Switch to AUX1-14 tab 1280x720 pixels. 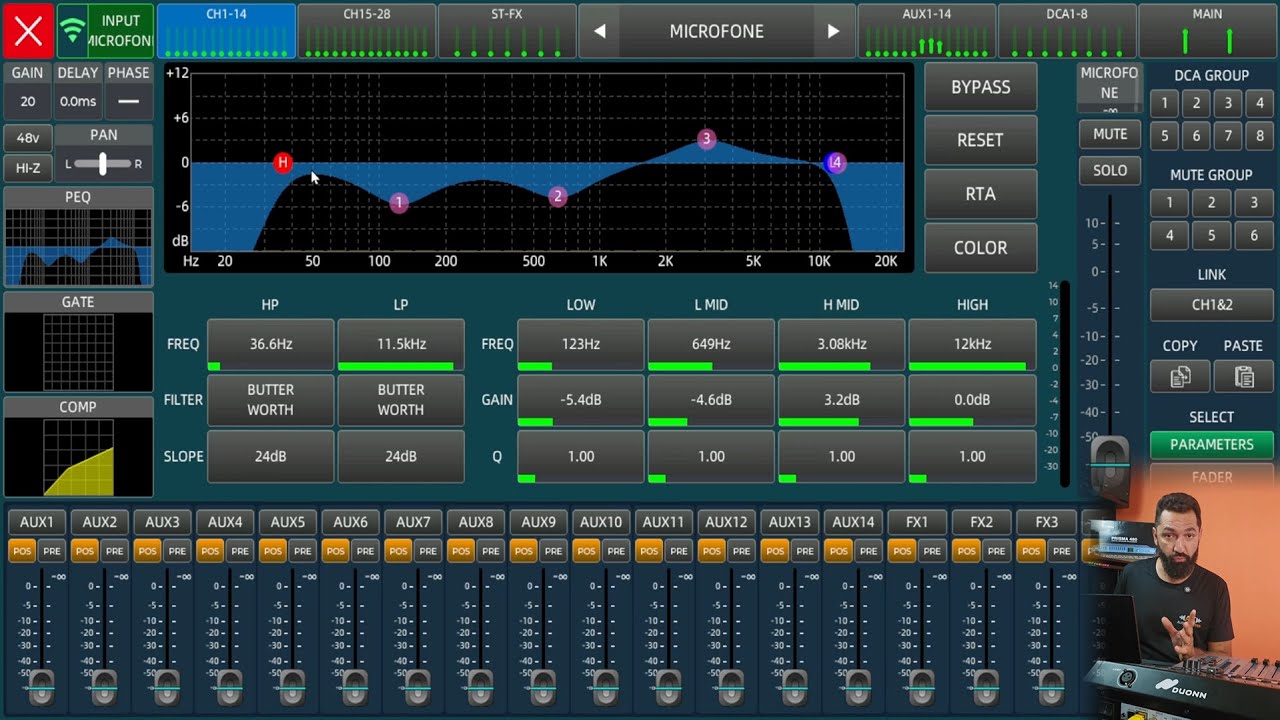[926, 31]
